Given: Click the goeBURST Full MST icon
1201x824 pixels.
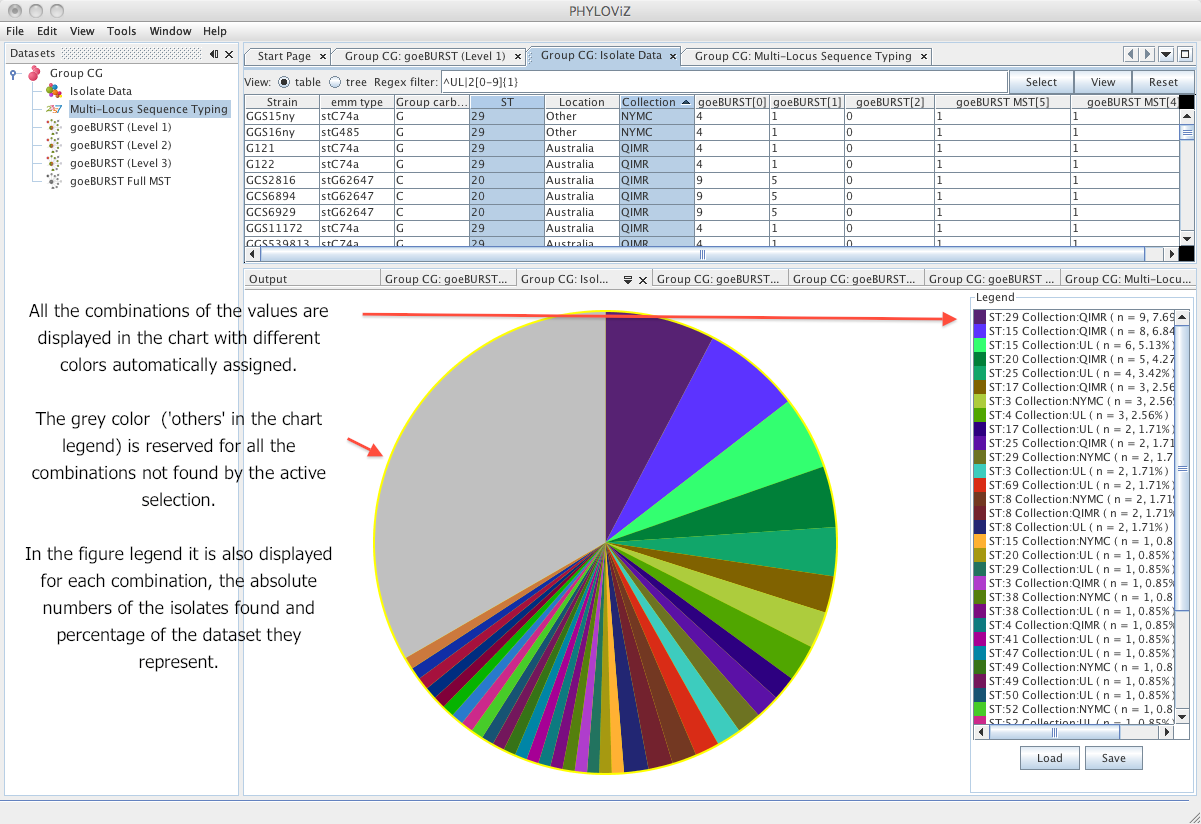Looking at the screenshot, I should click(x=53, y=181).
